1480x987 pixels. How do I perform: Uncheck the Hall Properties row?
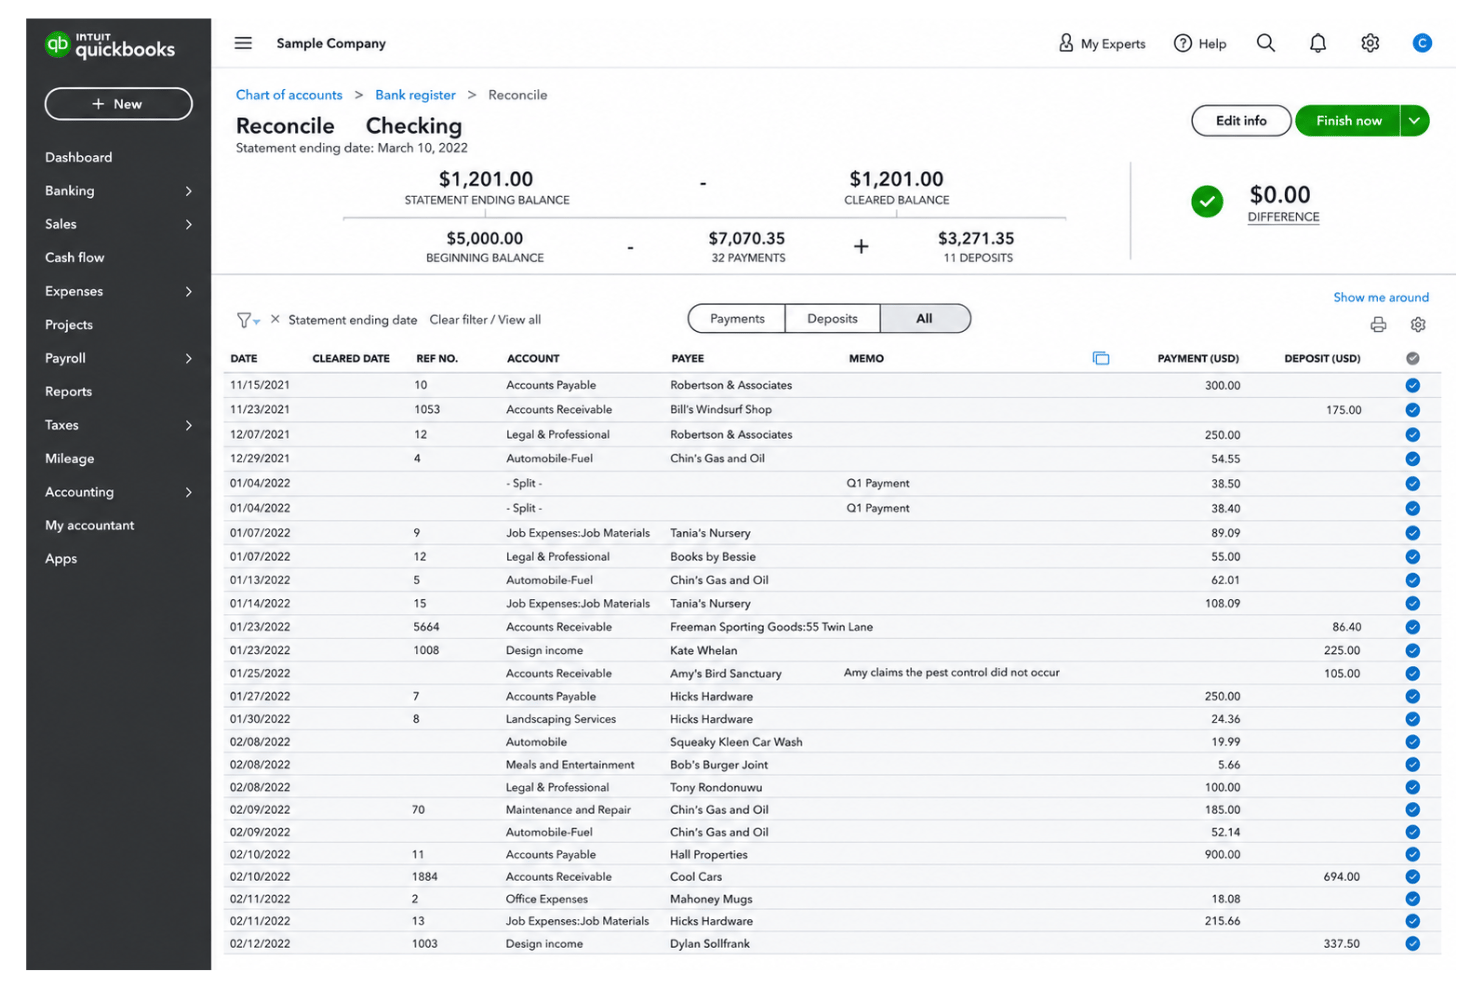(x=1412, y=855)
